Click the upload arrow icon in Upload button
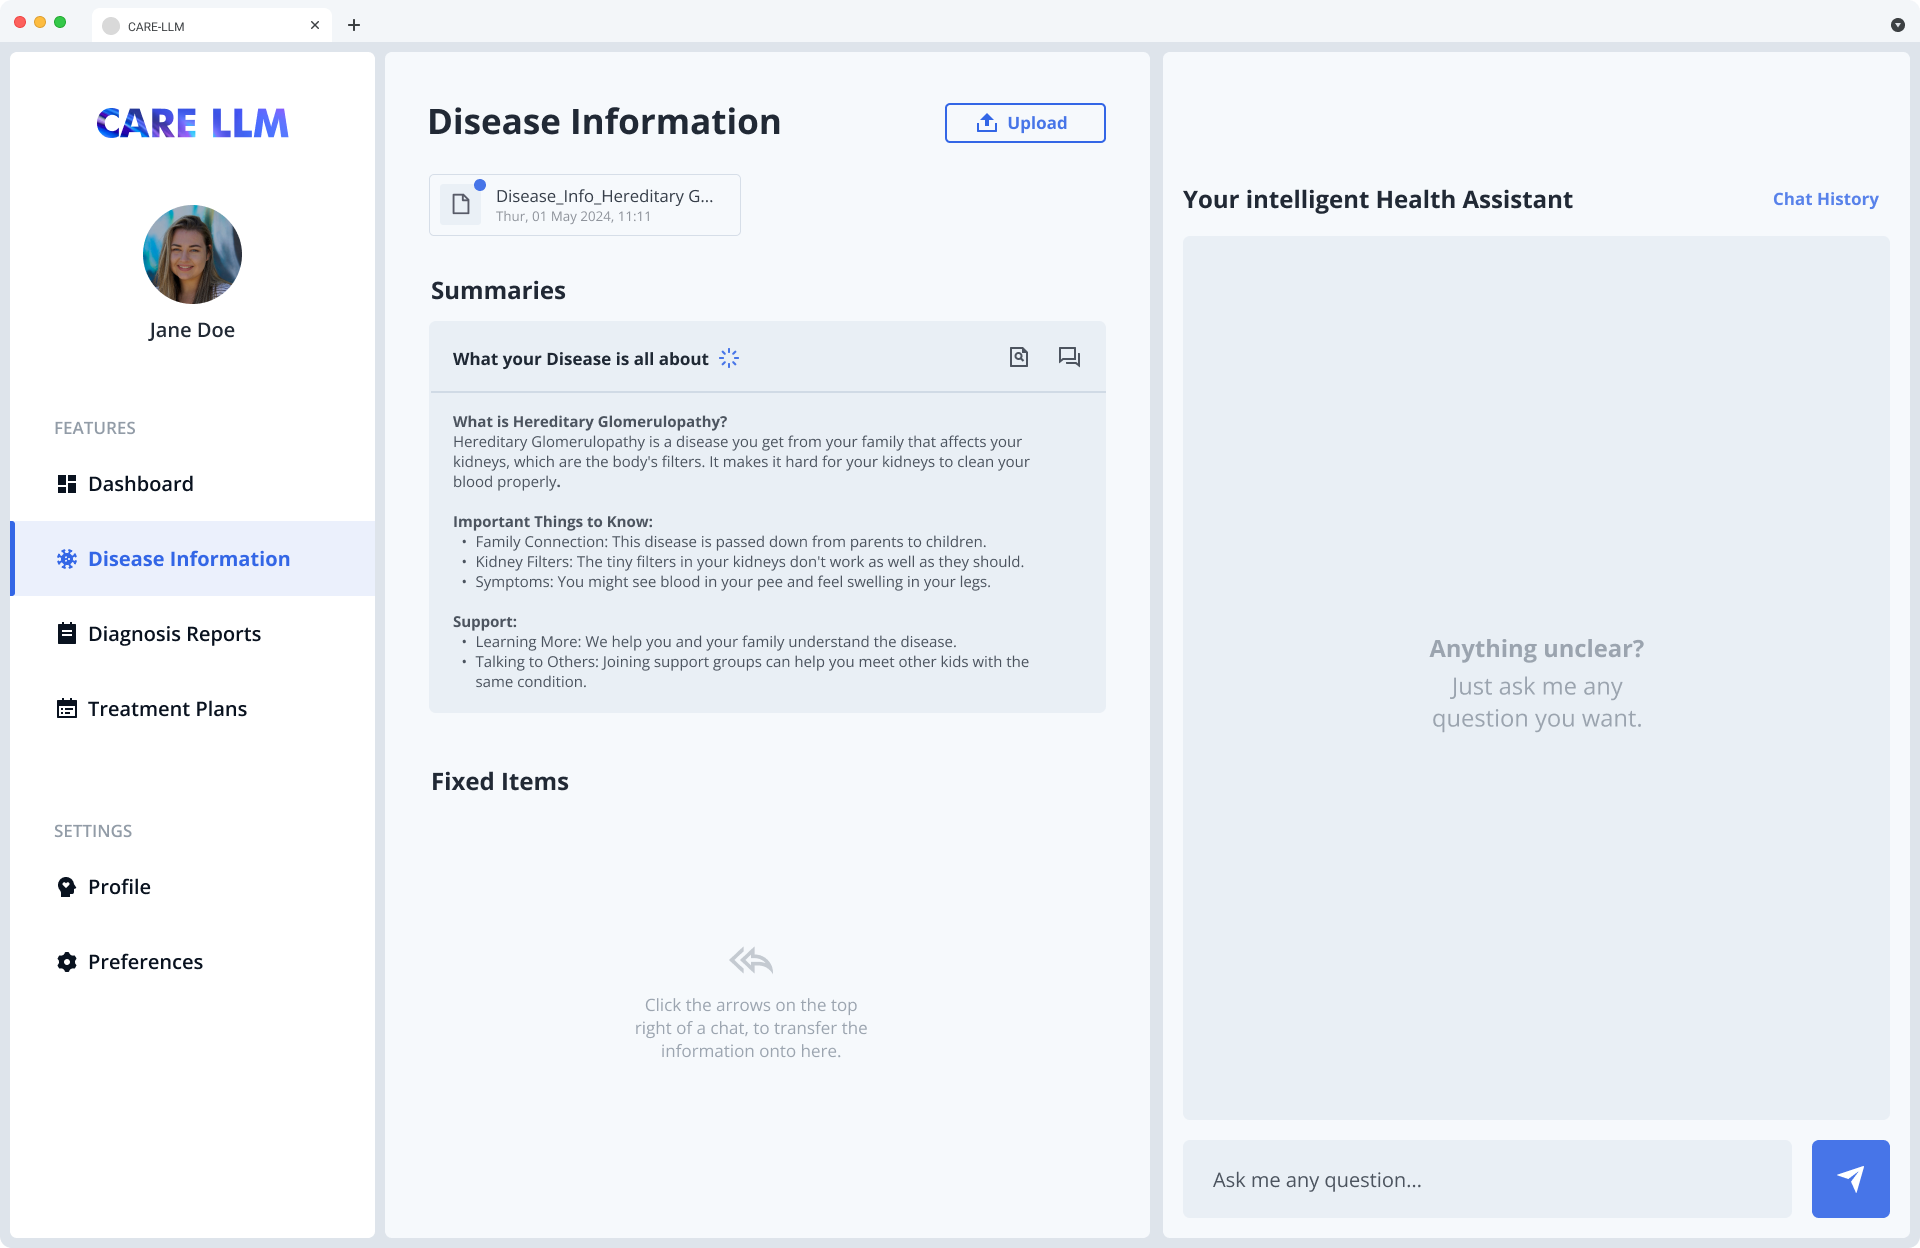This screenshot has width=1920, height=1248. click(x=987, y=123)
